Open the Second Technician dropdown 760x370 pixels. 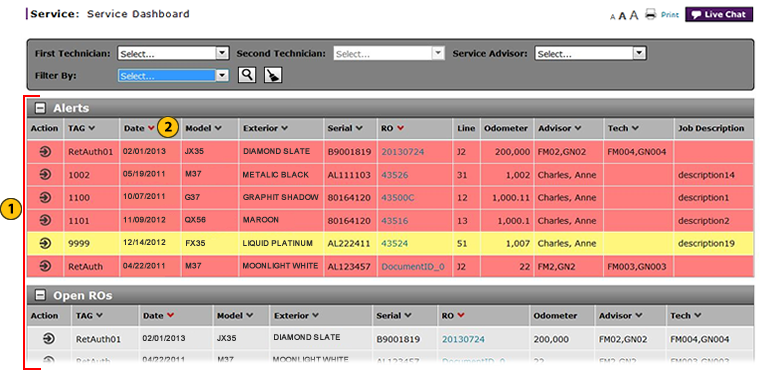tap(389, 54)
